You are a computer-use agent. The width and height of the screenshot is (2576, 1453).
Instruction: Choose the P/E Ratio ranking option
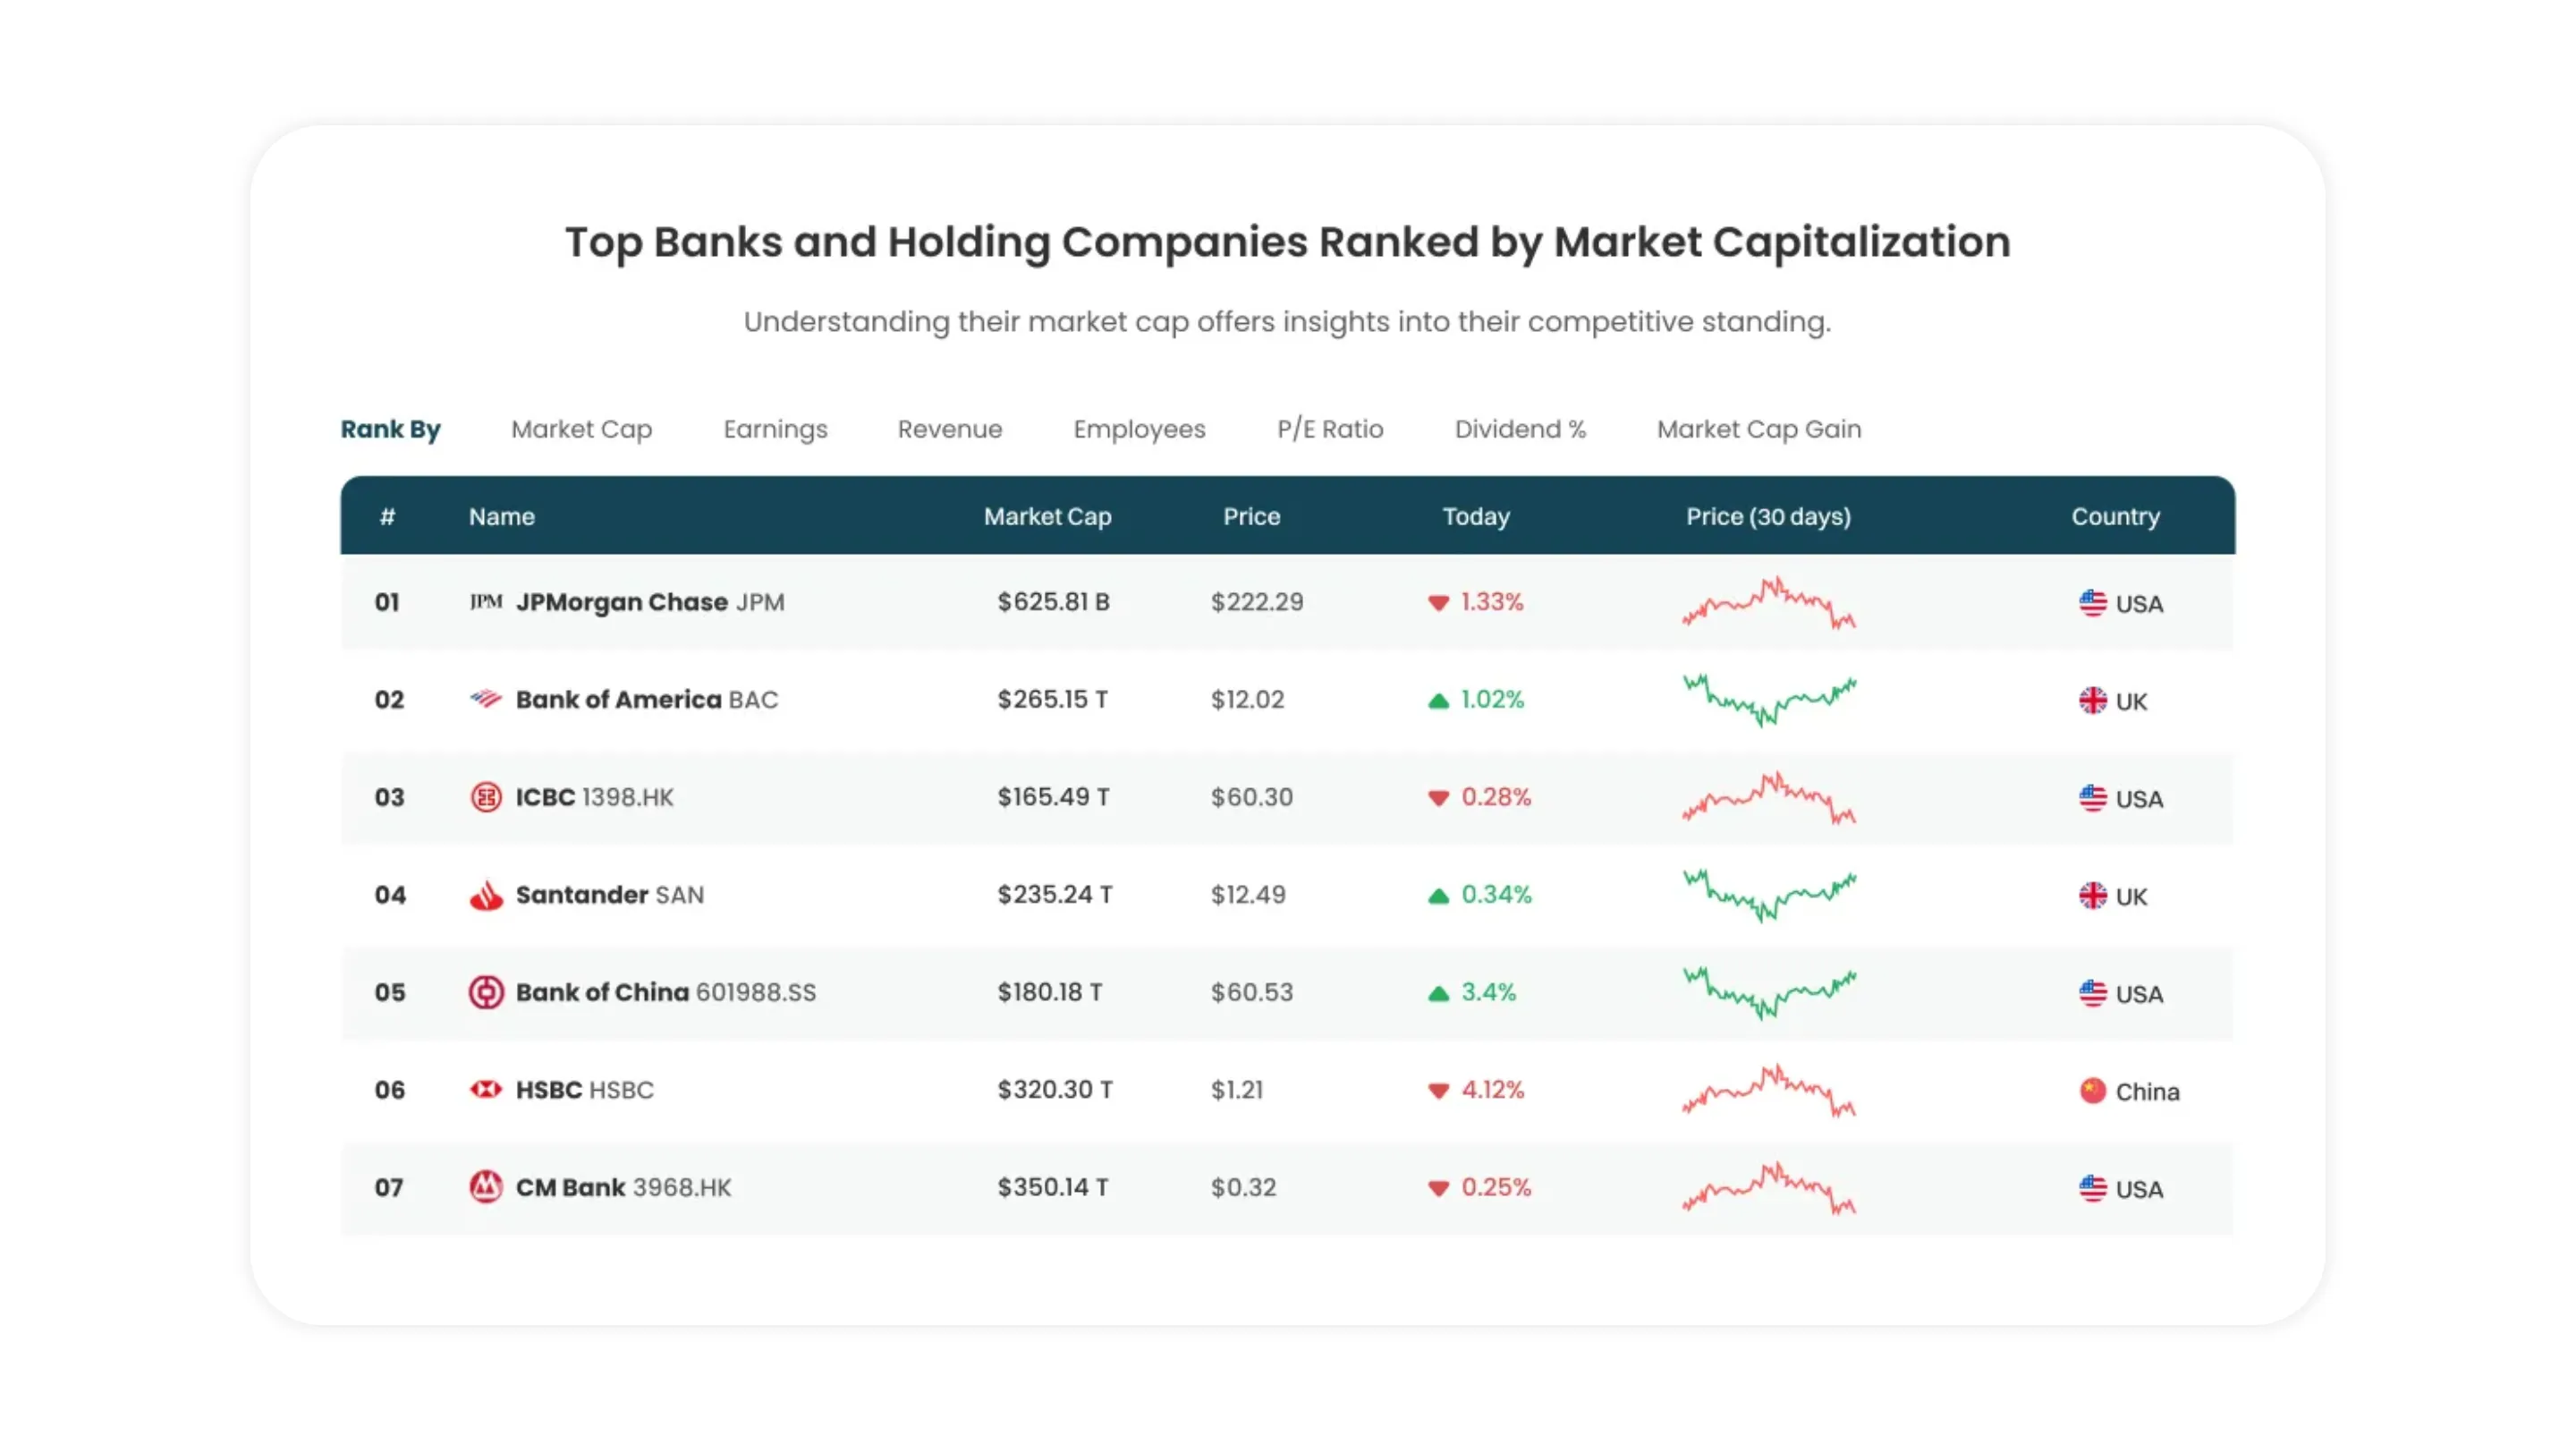point(1330,429)
